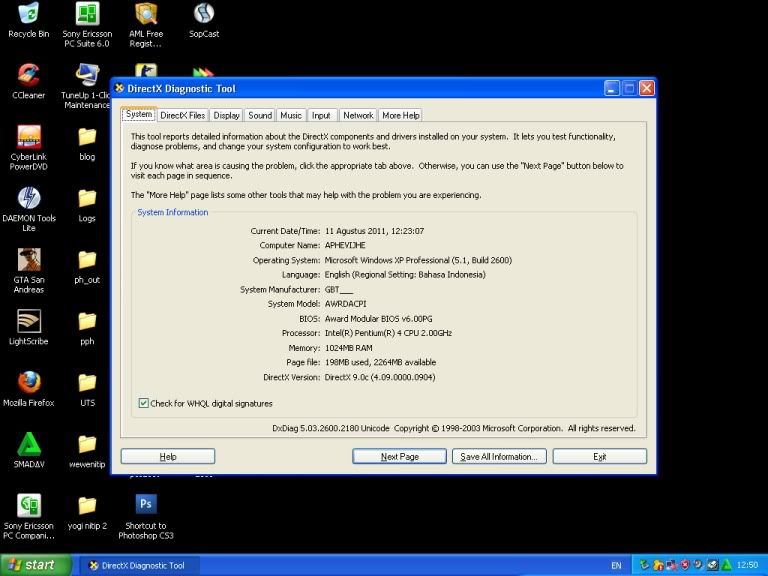The width and height of the screenshot is (768, 576).
Task: Open the Windows start menu
Action: (36, 565)
